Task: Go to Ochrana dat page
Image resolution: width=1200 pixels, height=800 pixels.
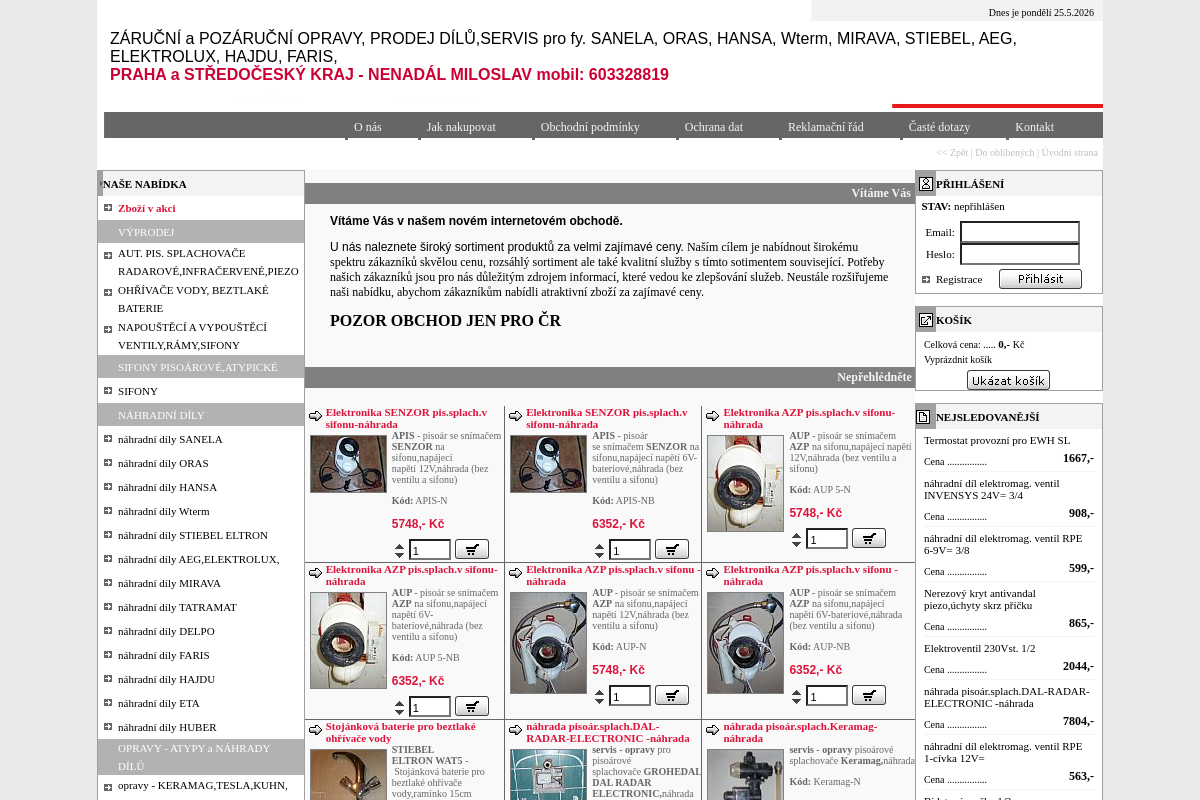Action: [x=714, y=127]
